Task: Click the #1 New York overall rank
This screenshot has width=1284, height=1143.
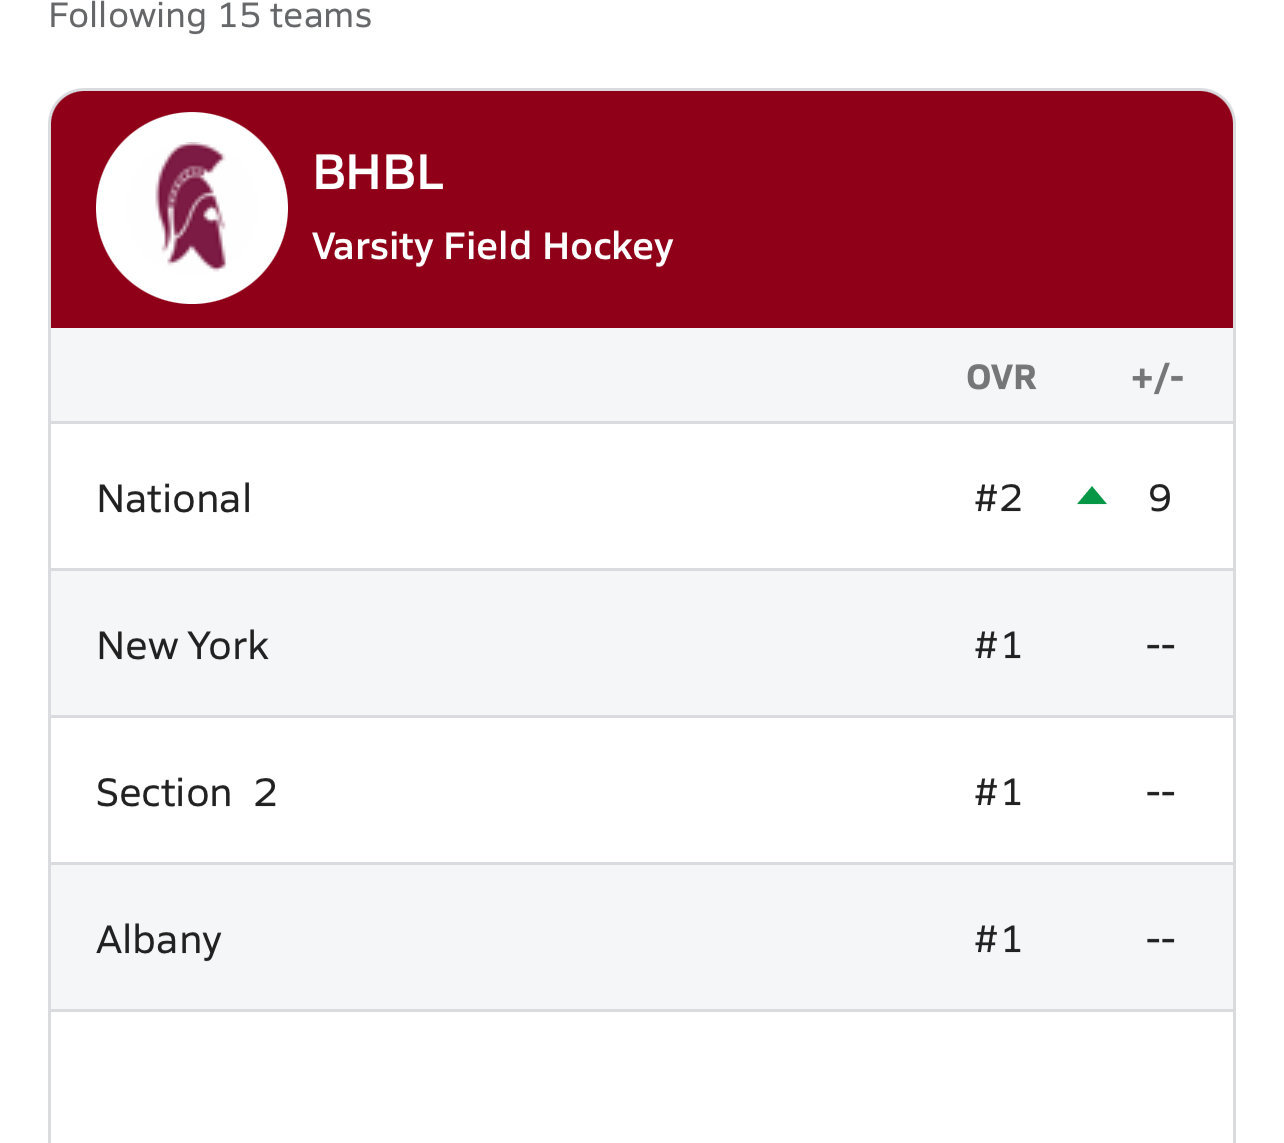Action: (998, 645)
